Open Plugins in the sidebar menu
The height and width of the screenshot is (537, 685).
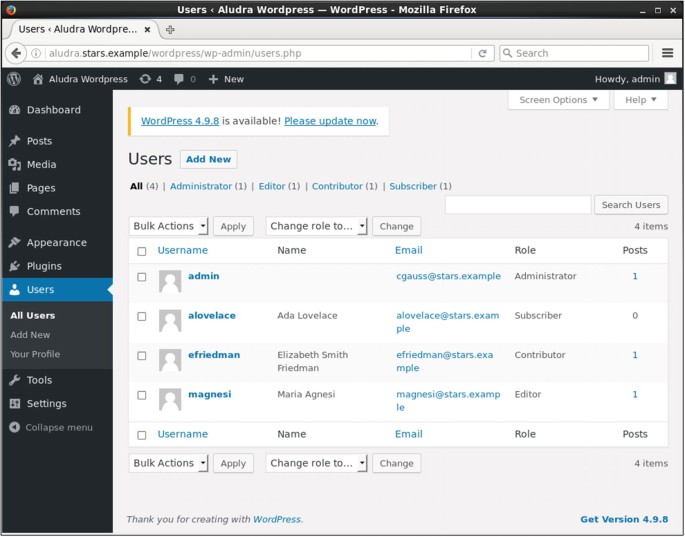[43, 266]
